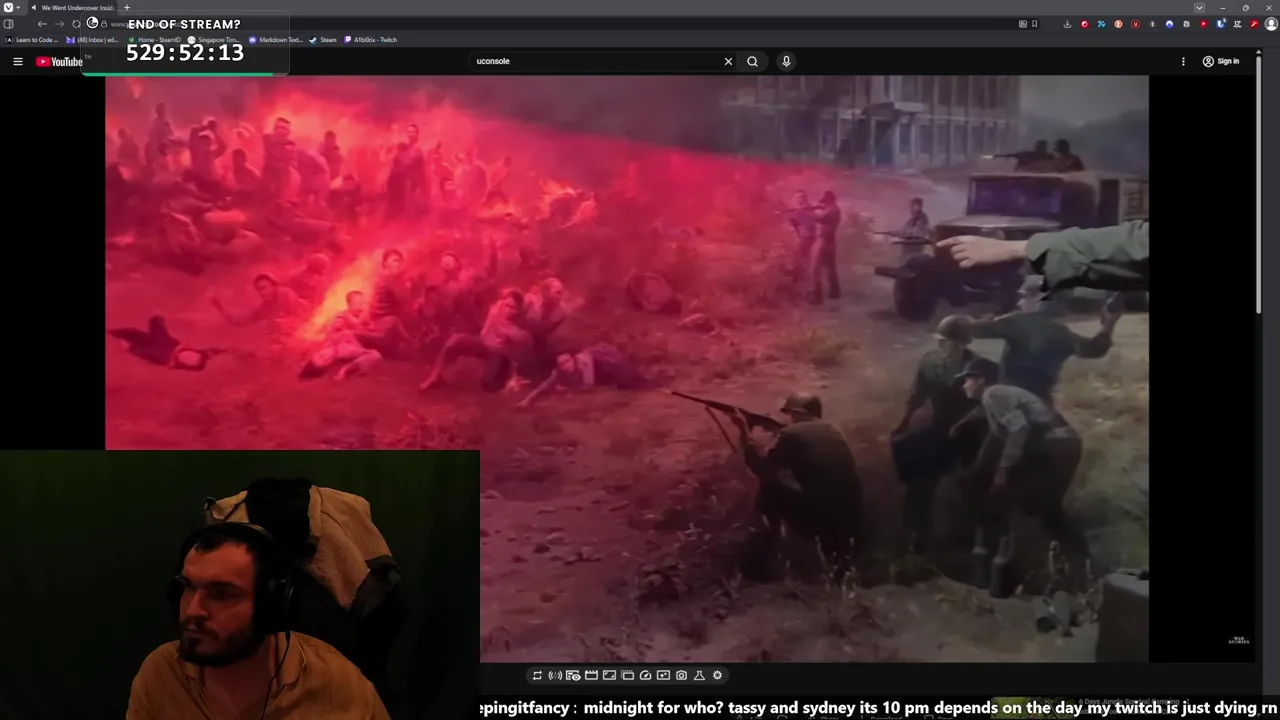The height and width of the screenshot is (720, 1280).
Task: Open the red U shield extension
Action: (1135, 24)
